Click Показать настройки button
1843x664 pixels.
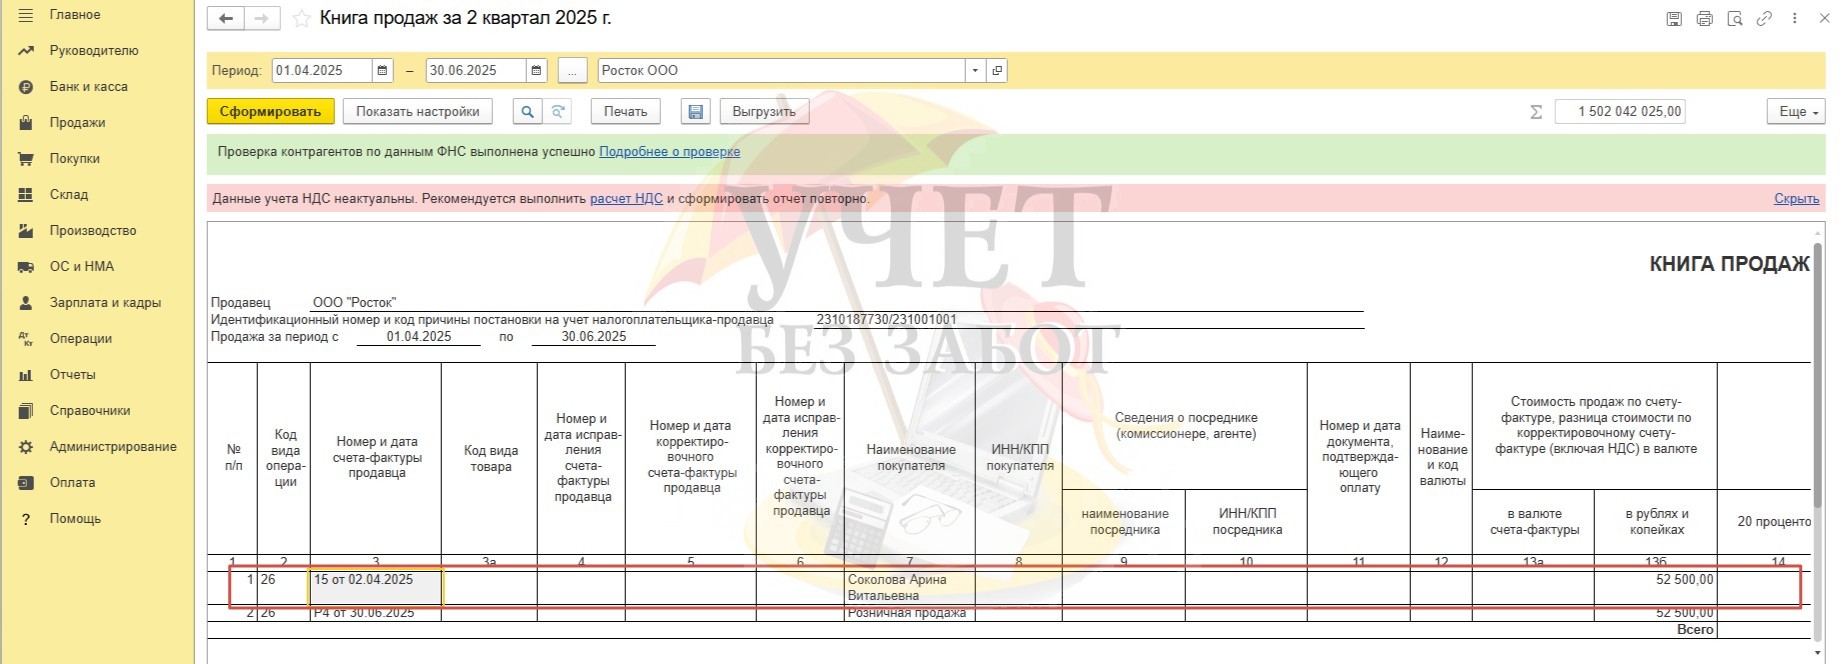pyautogui.click(x=418, y=112)
